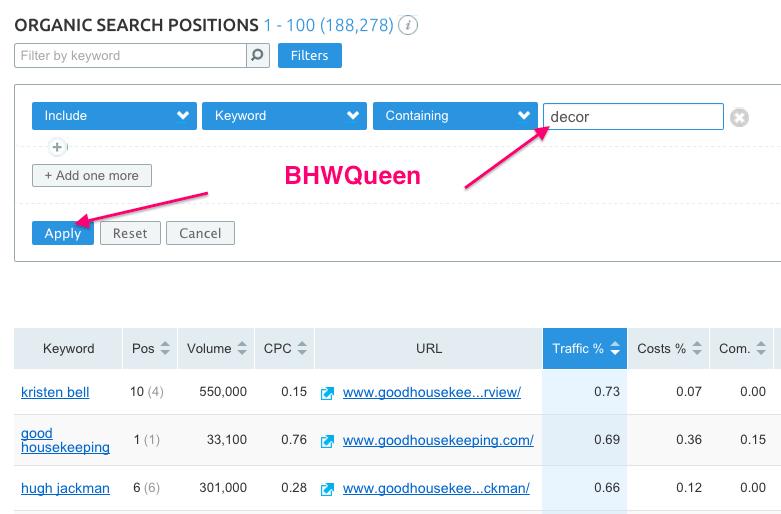The image size is (781, 514).
Task: Click the filter value field containing decor
Action: click(632, 116)
